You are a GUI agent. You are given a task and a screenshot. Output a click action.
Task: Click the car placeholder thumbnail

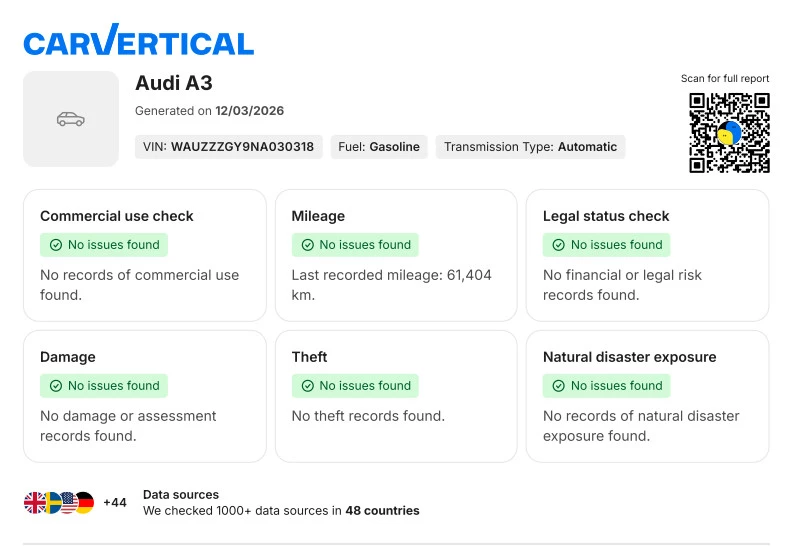pyautogui.click(x=71, y=119)
